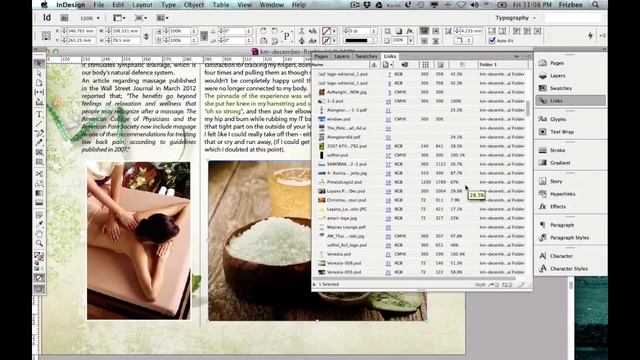Open the Layout menu
Screen dimensions: 640x360
click(142, 5)
